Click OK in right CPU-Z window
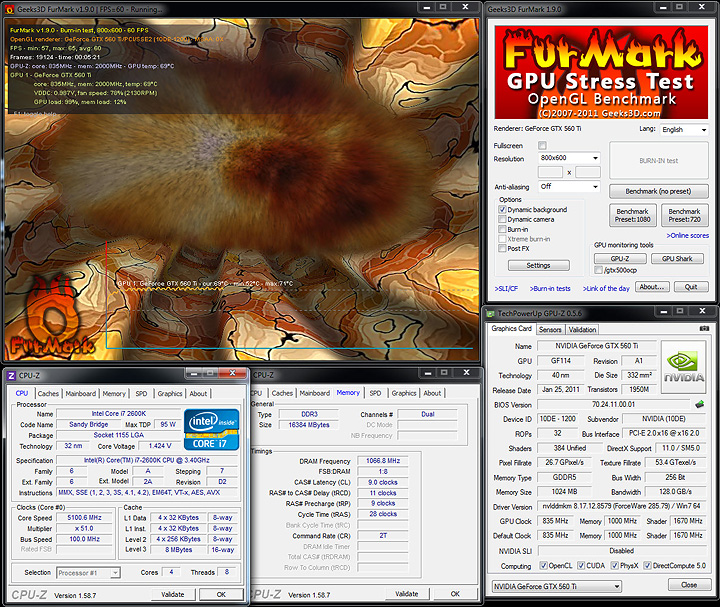This screenshot has width=720, height=607. click(x=455, y=594)
